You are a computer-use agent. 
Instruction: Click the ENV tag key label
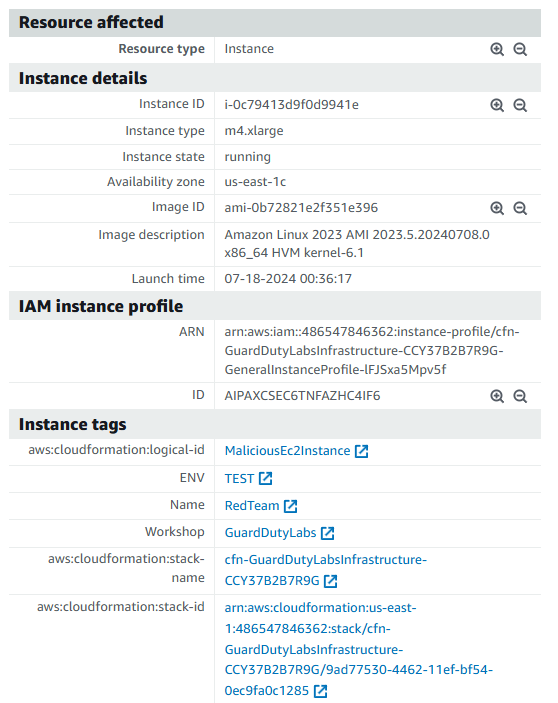192,478
